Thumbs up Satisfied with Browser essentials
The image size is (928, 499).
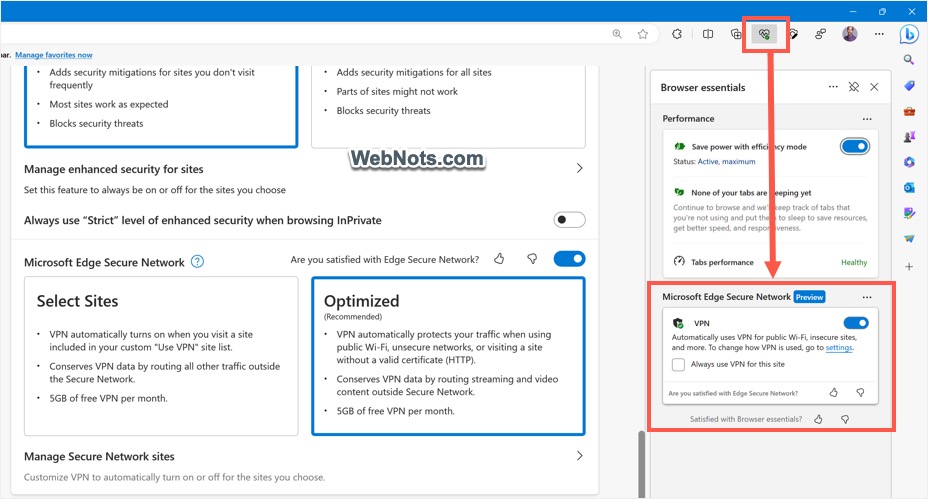[818, 419]
